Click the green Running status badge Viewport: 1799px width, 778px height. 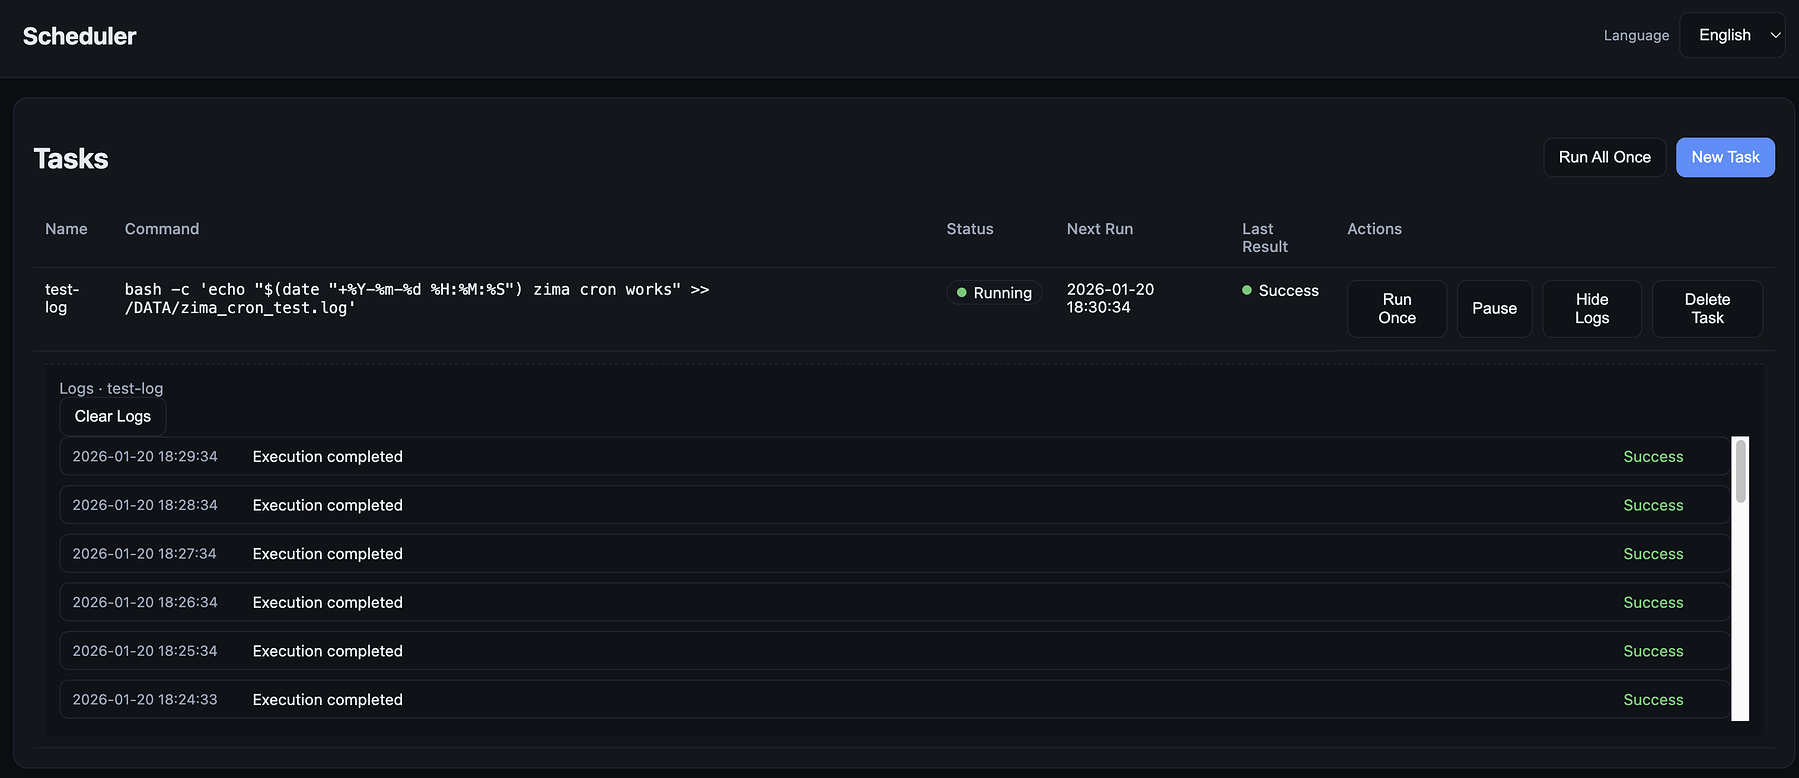(994, 293)
